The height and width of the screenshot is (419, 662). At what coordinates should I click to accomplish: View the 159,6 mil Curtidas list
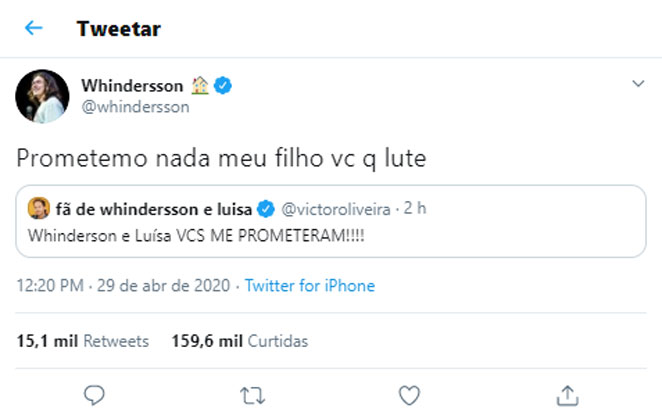coord(234,341)
